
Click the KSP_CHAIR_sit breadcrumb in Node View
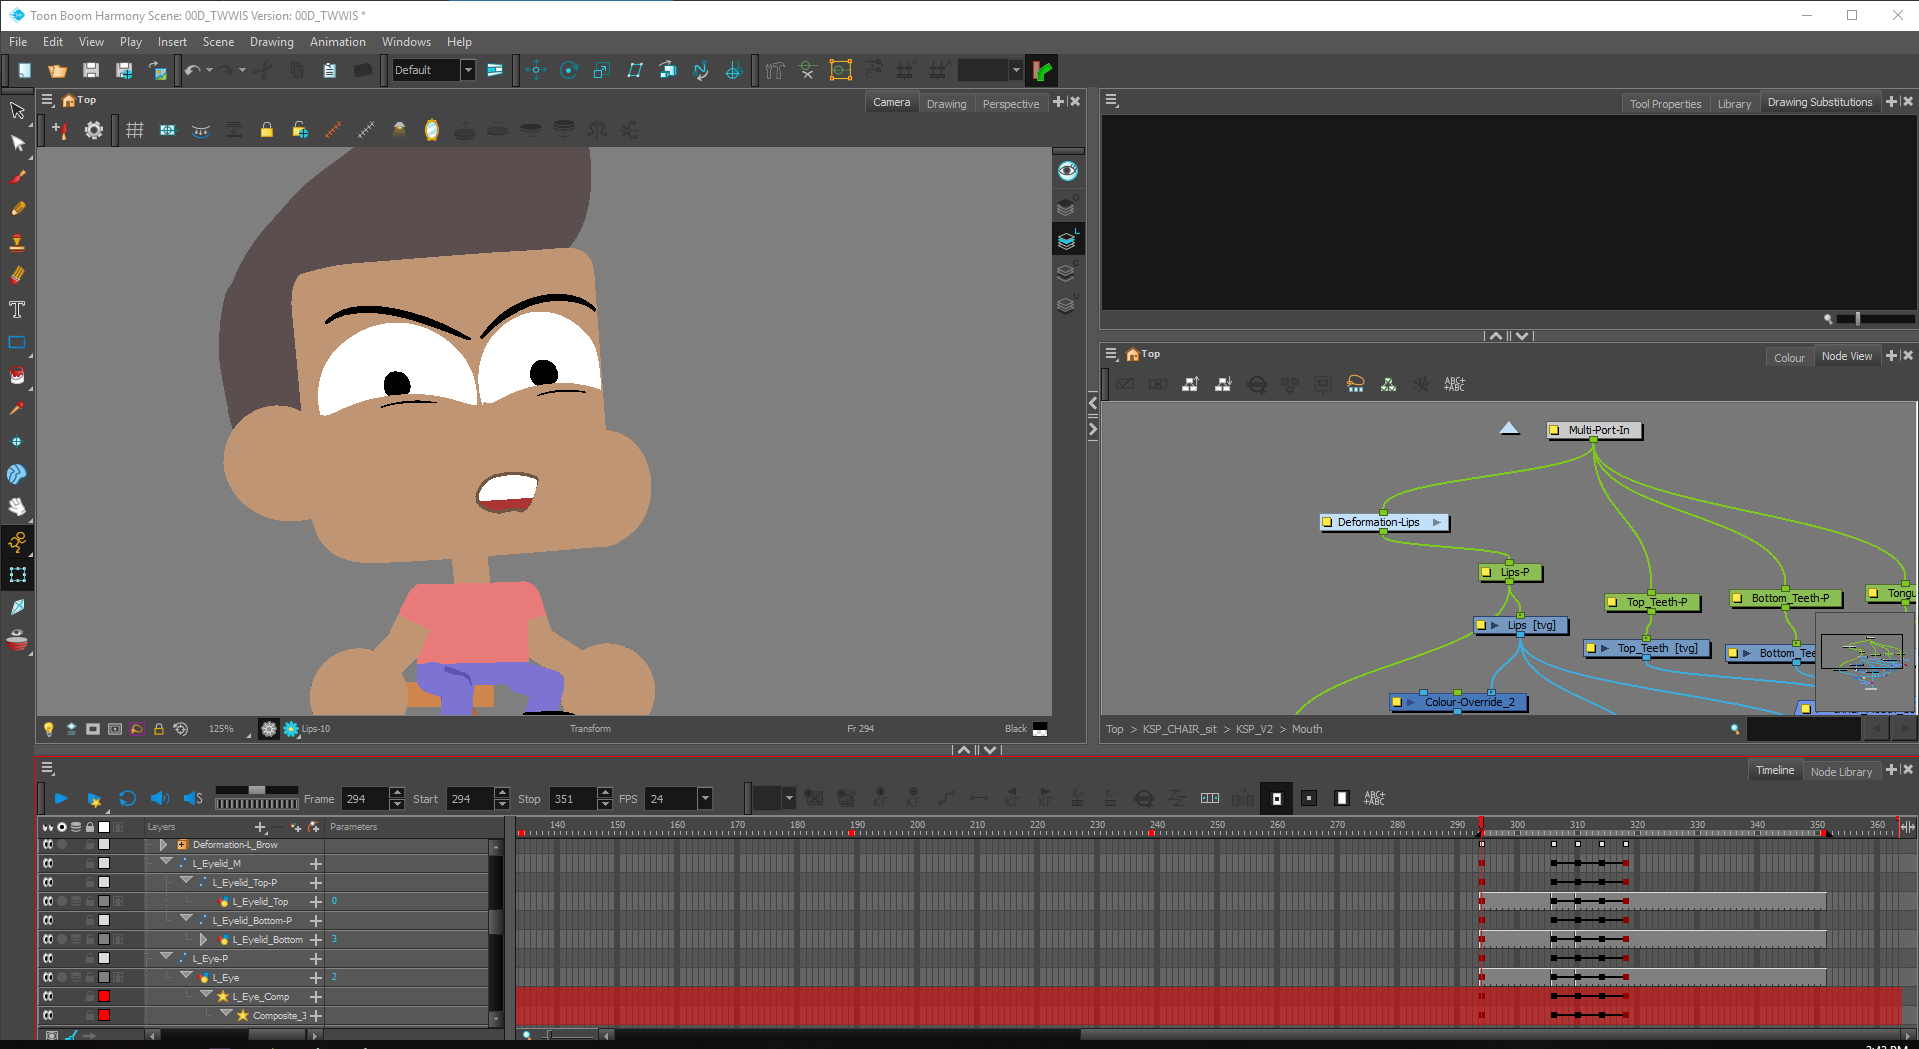coord(1179,729)
